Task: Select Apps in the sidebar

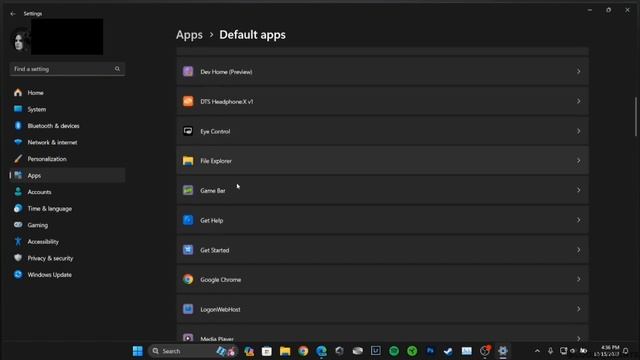Action: pos(67,176)
